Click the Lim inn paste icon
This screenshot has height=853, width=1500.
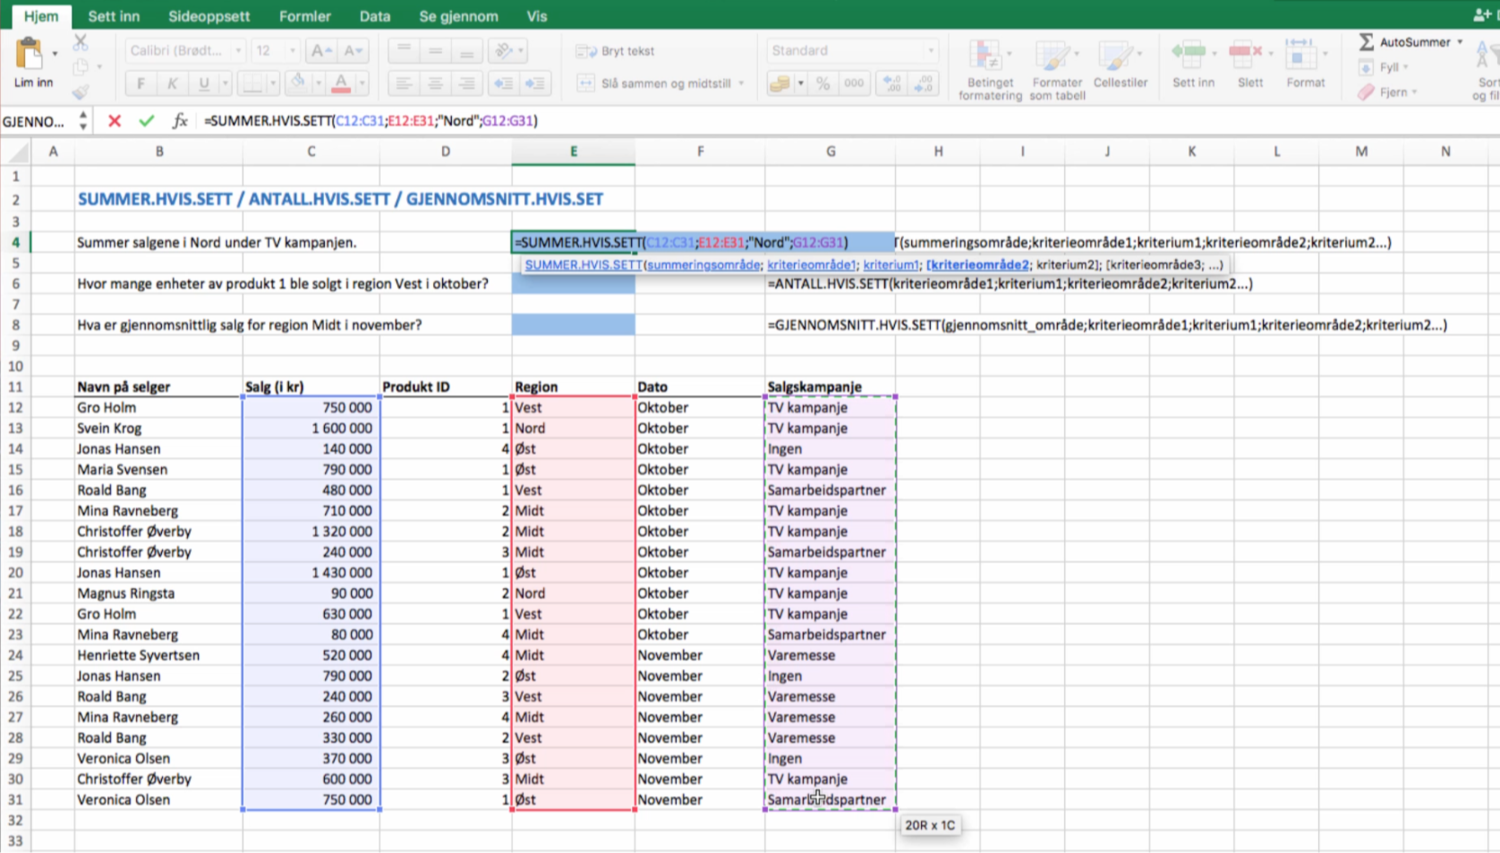tap(29, 54)
